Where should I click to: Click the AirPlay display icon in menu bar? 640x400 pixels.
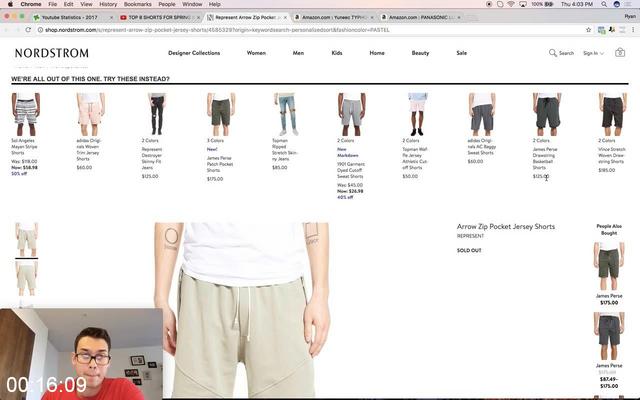pyautogui.click(x=523, y=4)
